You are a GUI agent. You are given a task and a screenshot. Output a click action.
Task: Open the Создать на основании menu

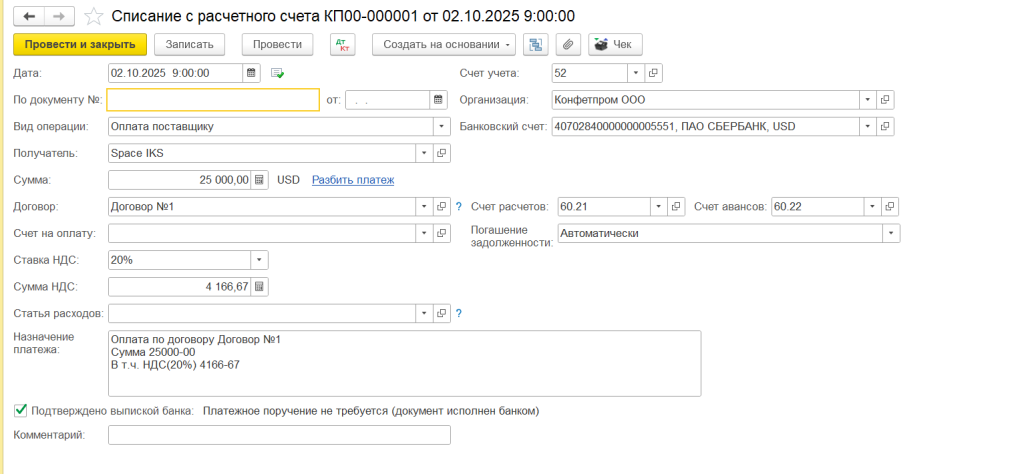444,45
